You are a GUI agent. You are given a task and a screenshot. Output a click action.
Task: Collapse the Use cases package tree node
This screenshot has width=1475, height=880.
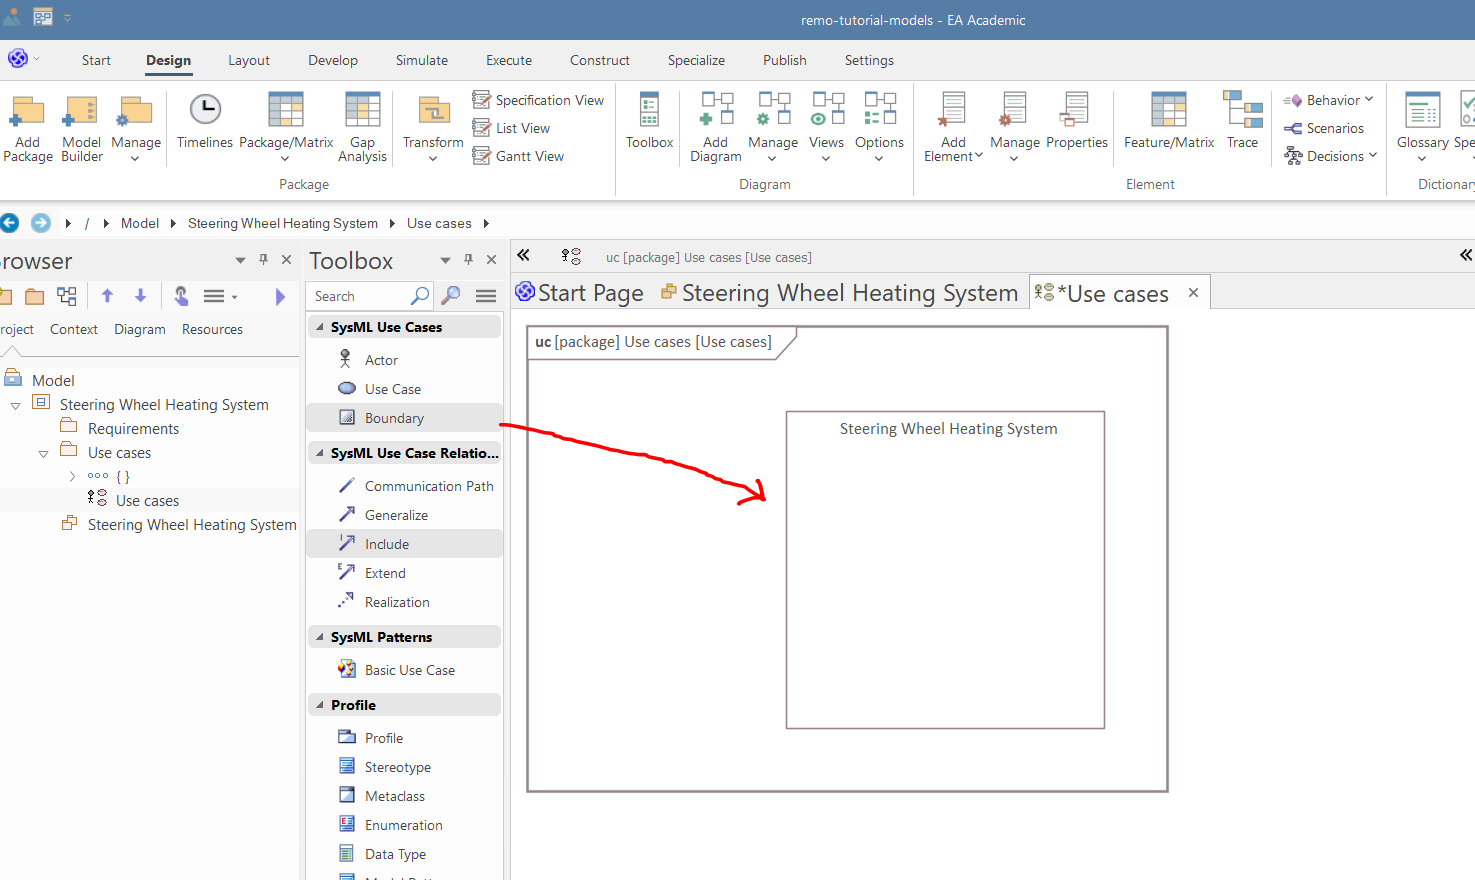(x=43, y=453)
